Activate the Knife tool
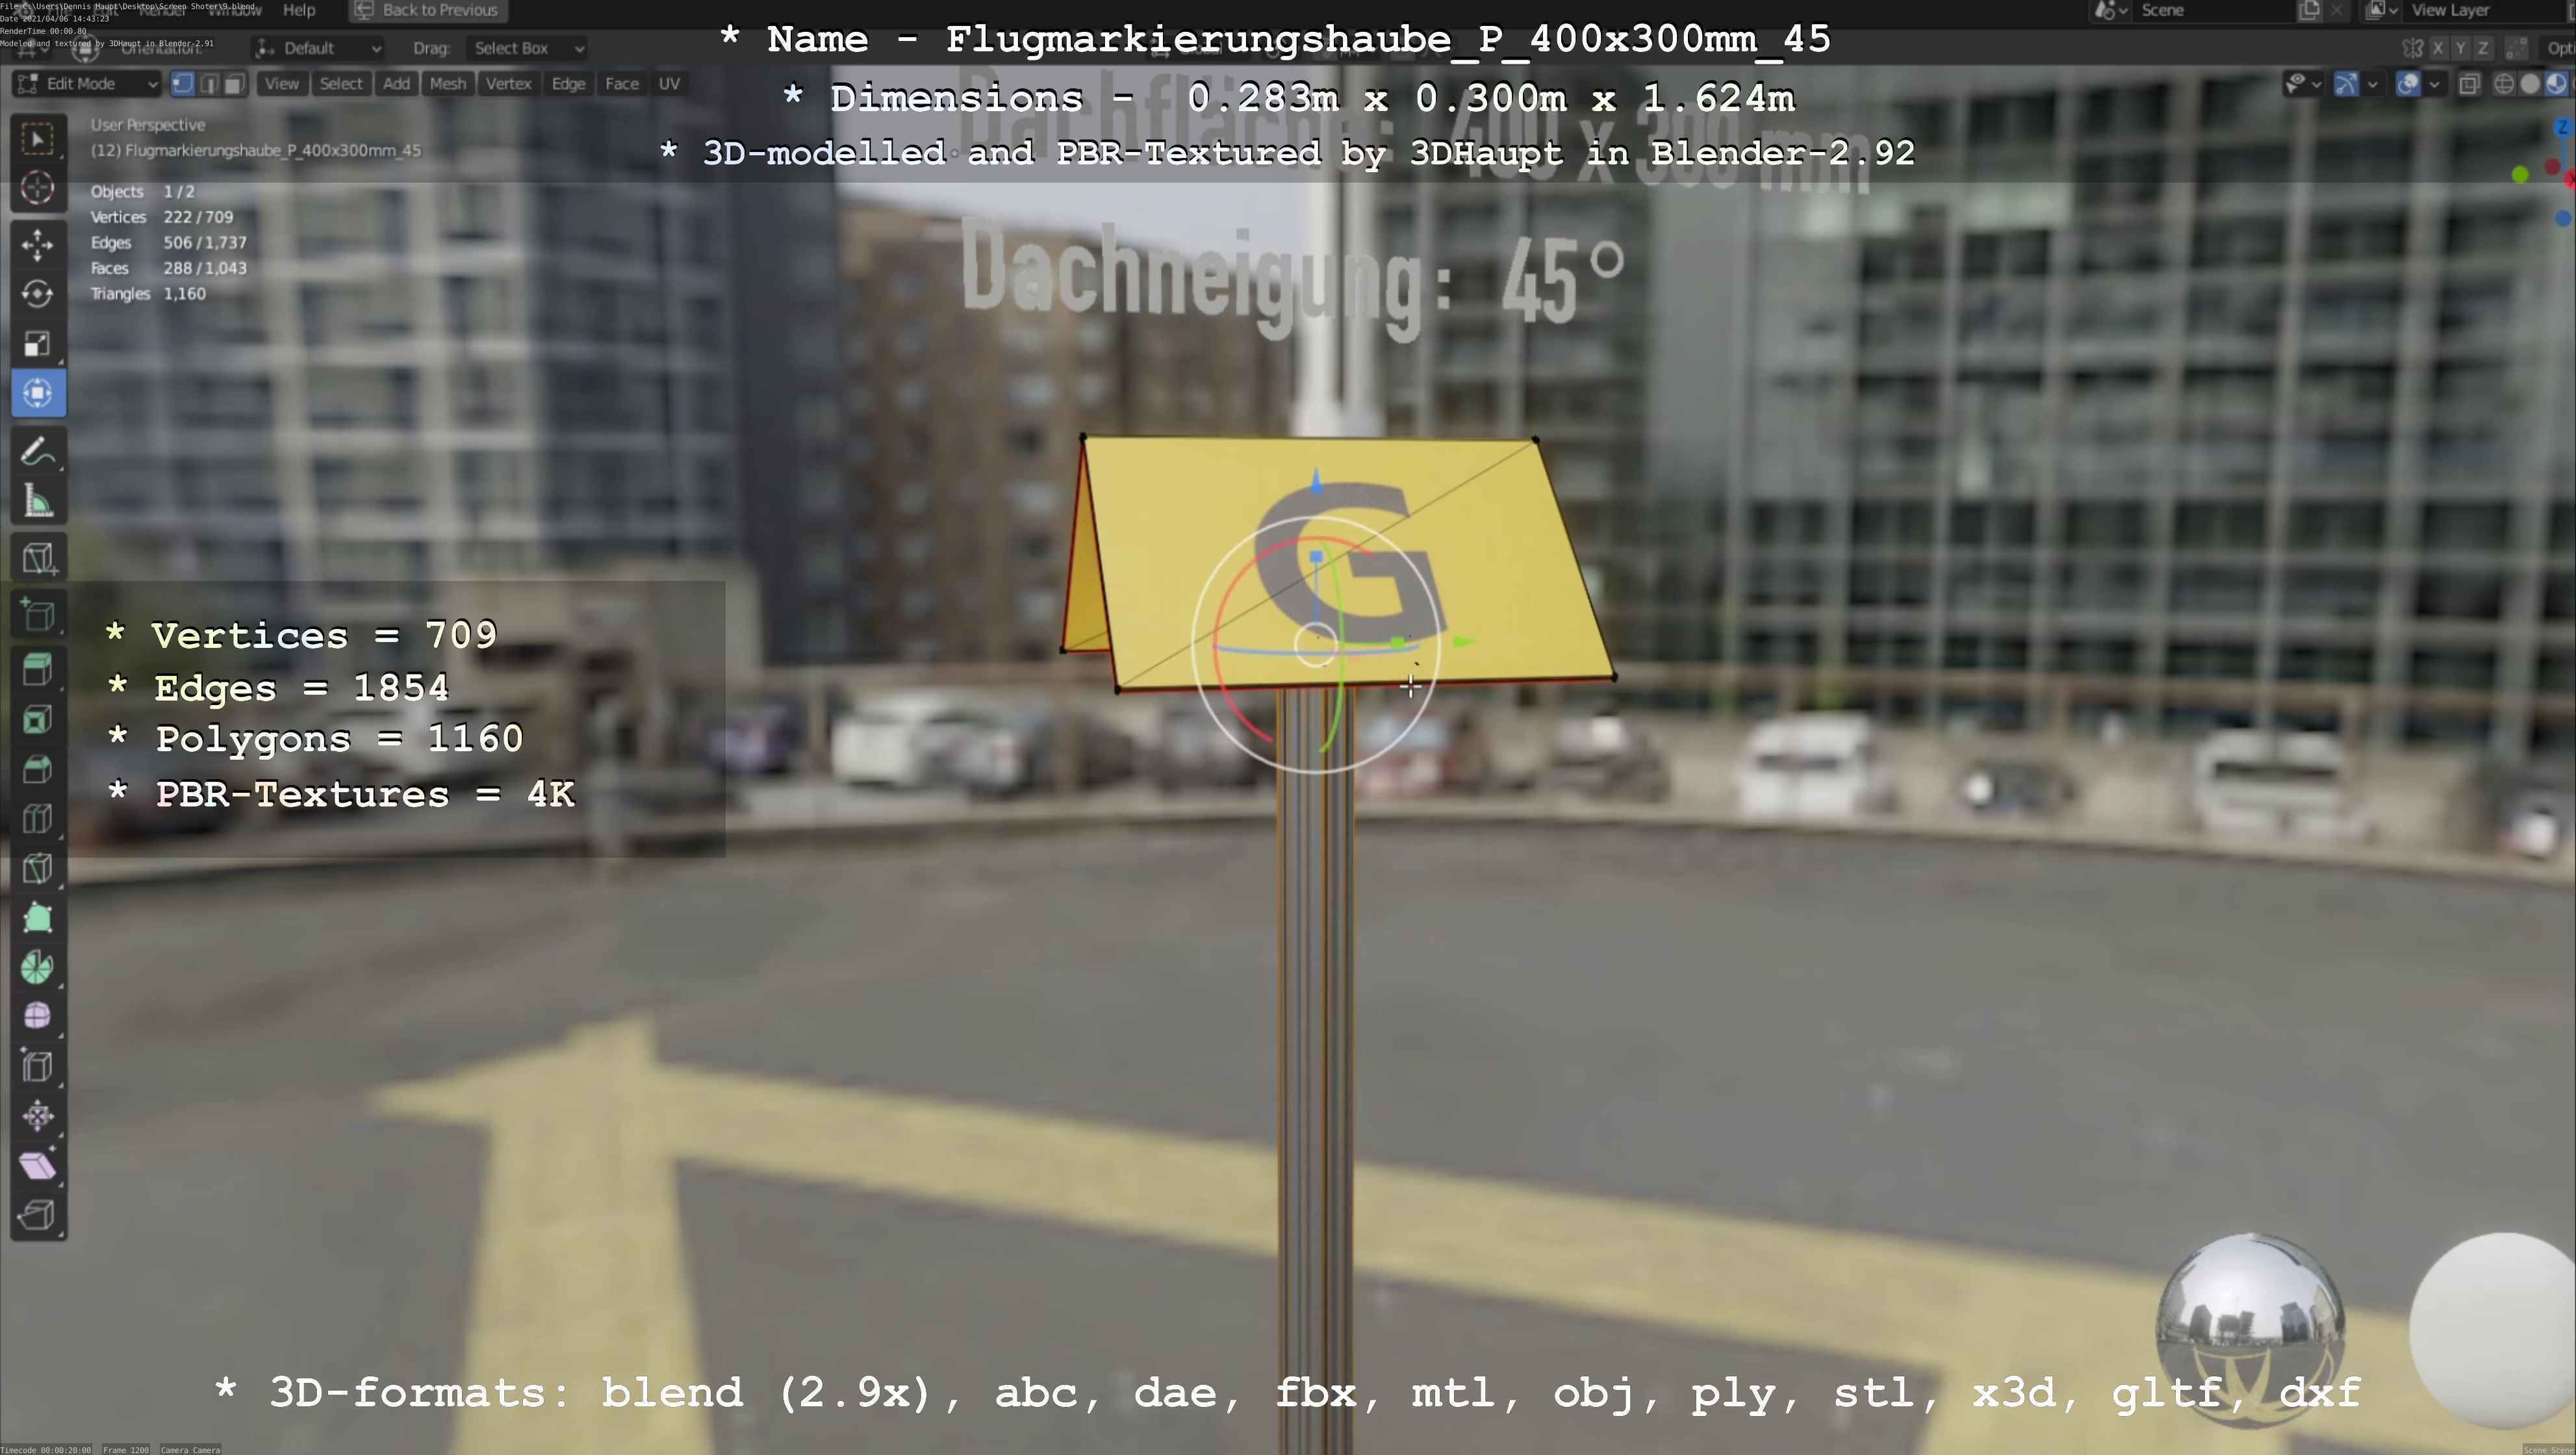 coord(37,868)
